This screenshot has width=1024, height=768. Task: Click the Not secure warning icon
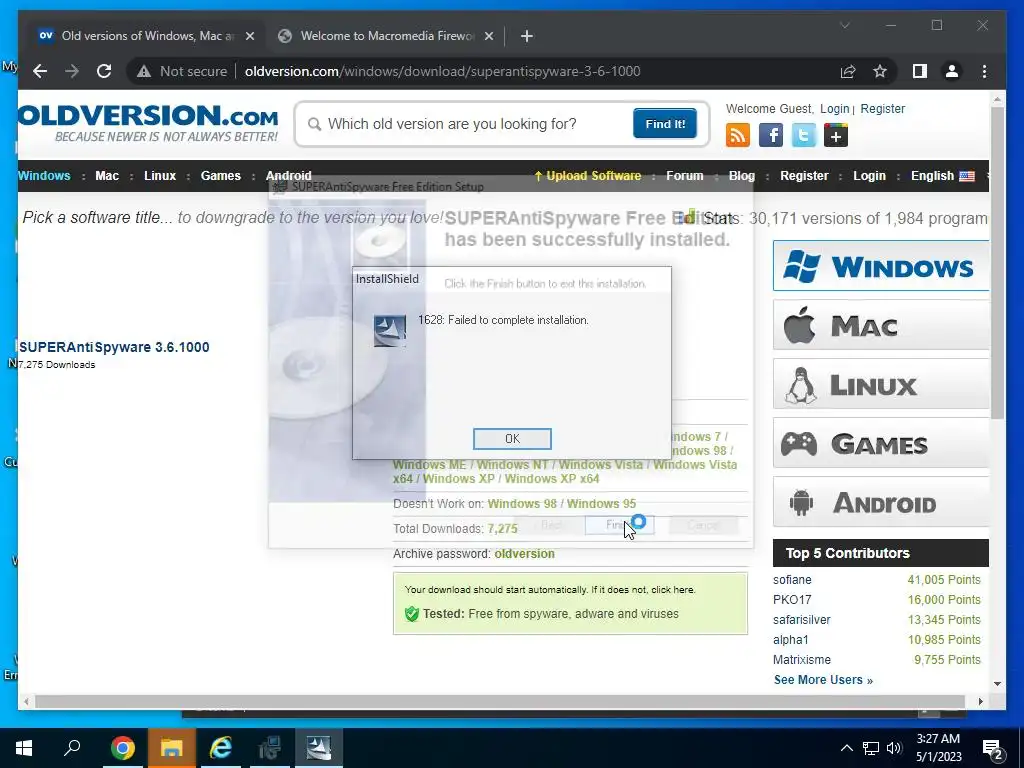tap(144, 71)
